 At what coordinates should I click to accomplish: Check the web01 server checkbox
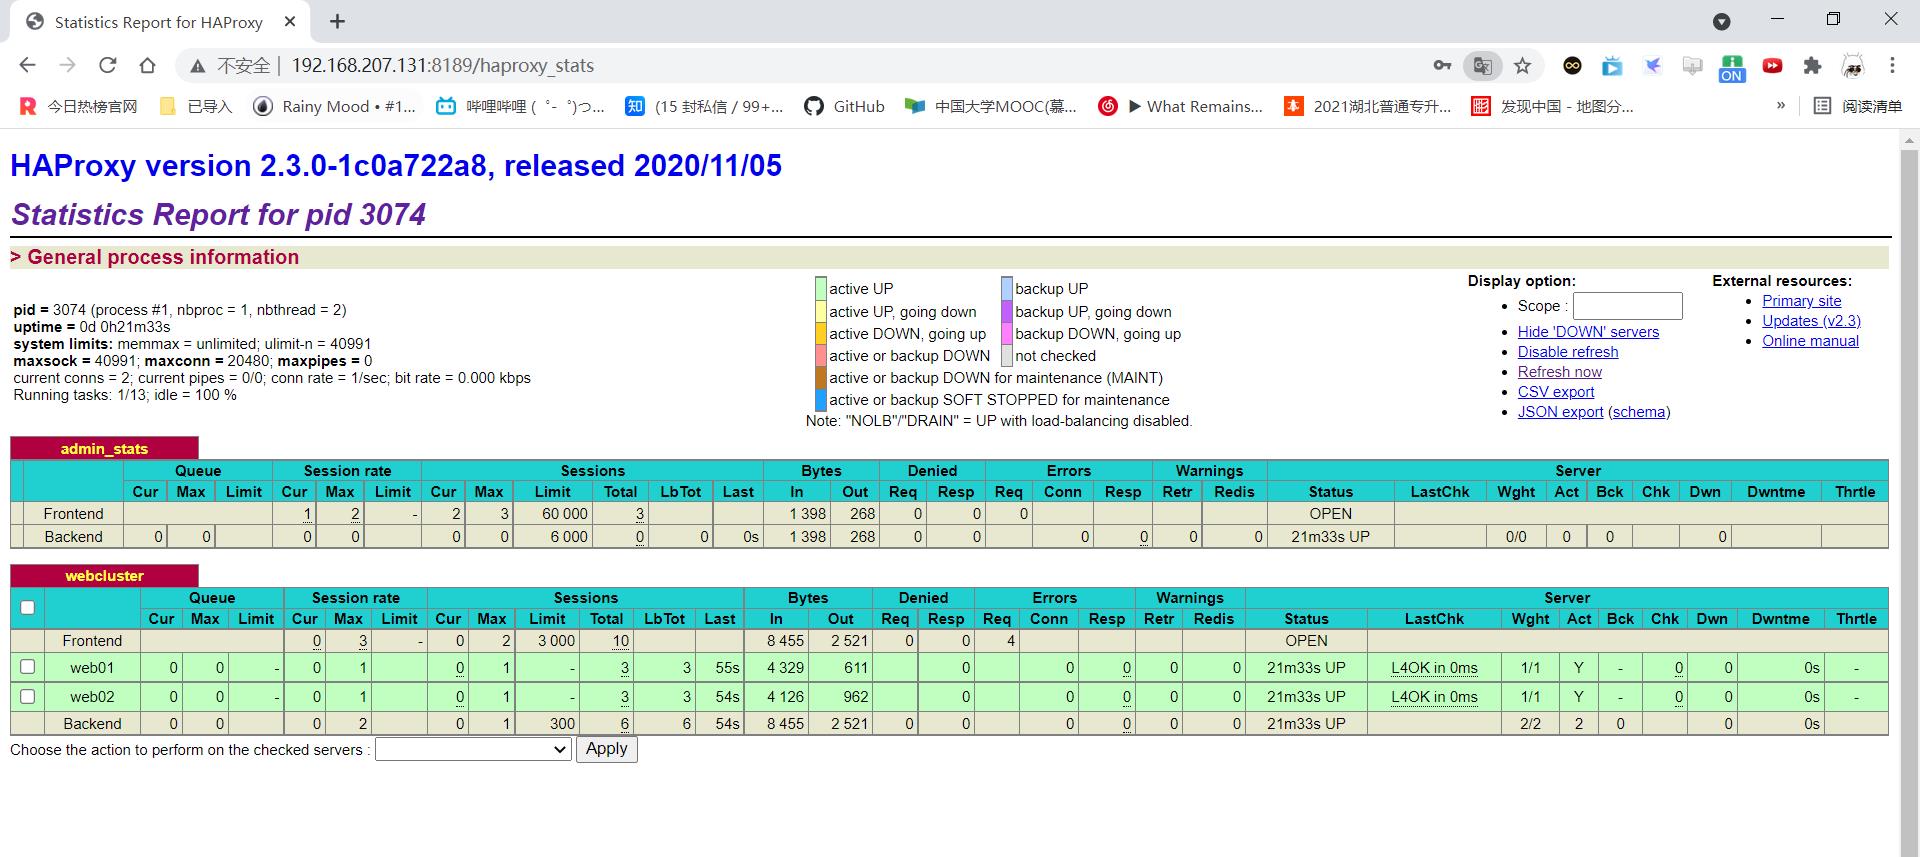(28, 667)
